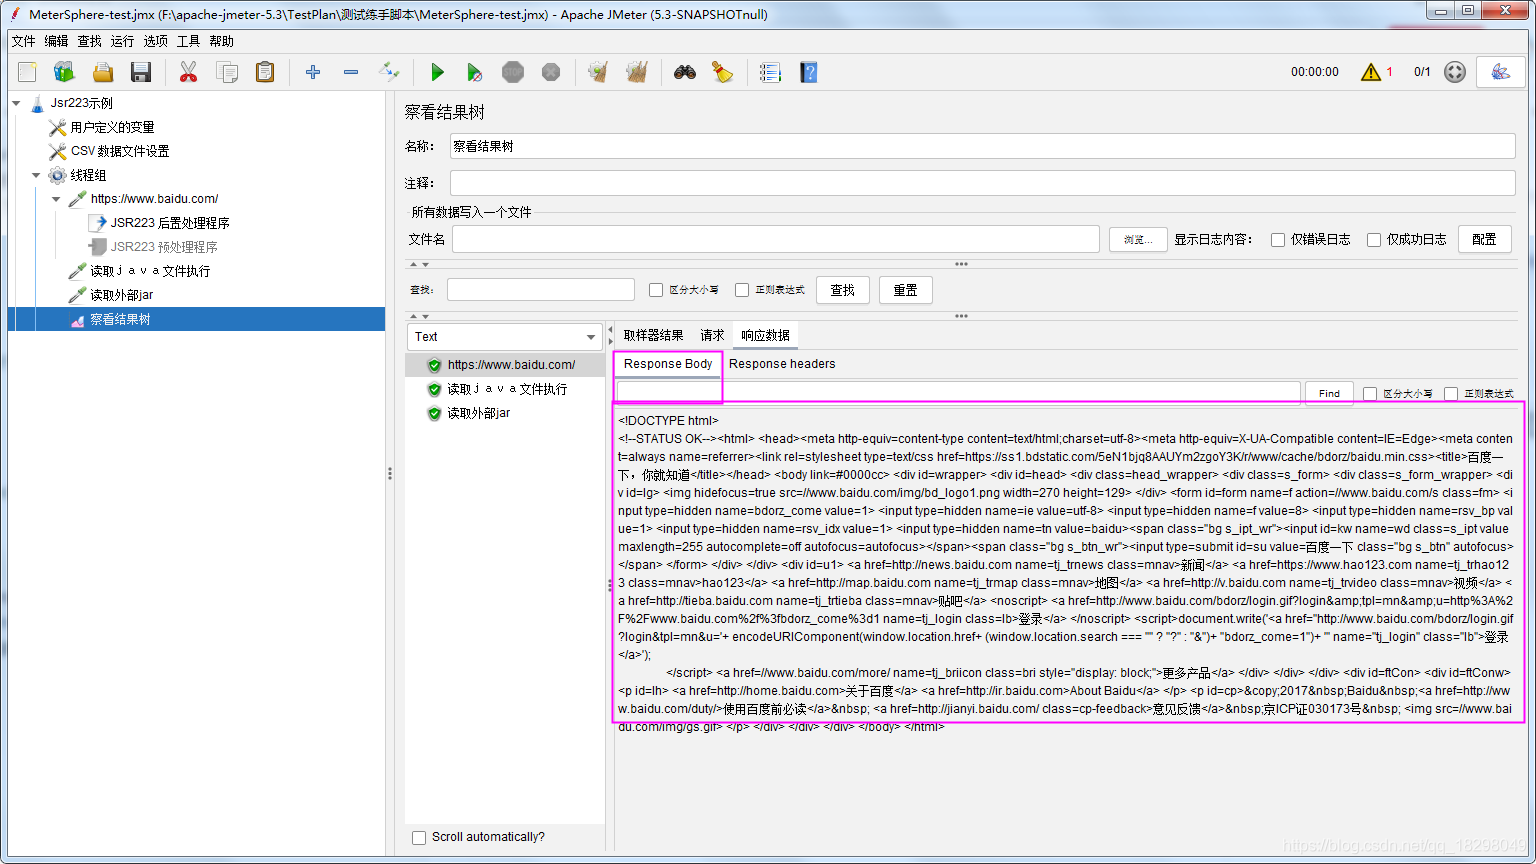The image size is (1536, 864).
Task: Click the 重置 reset button
Action: pos(905,290)
